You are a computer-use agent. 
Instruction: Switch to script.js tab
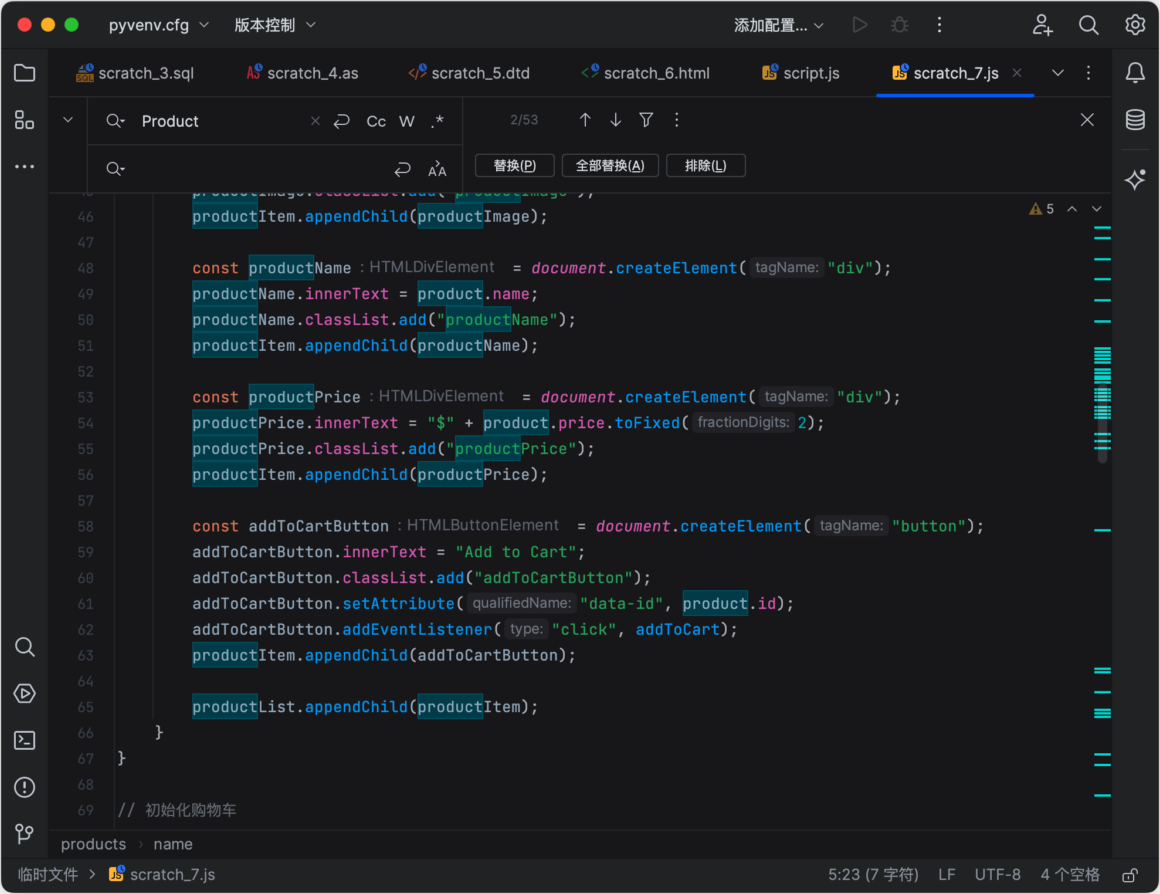point(801,73)
